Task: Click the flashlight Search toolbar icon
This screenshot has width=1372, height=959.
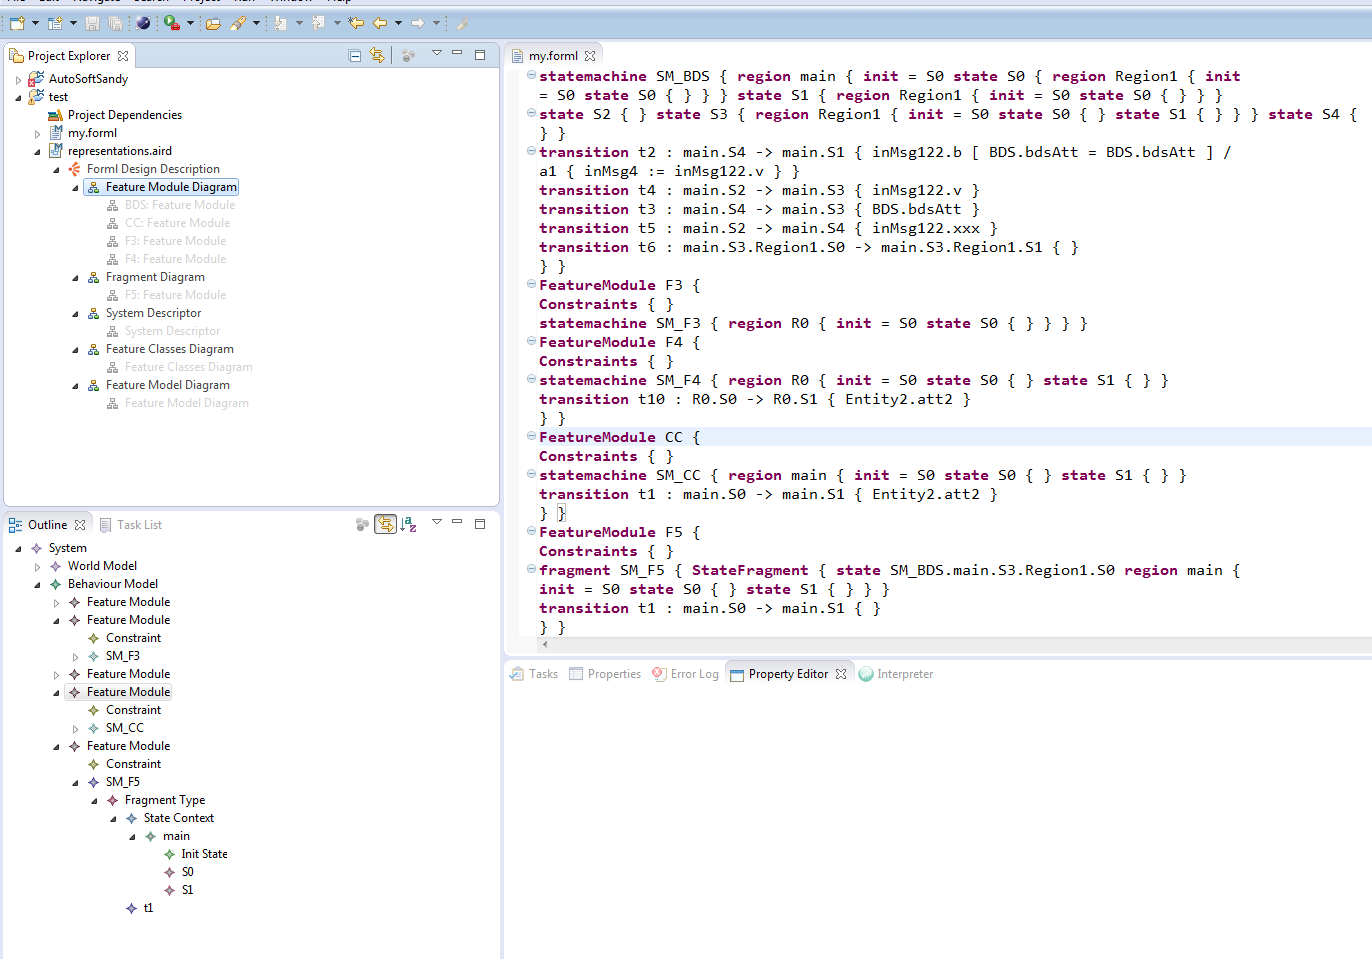Action: [x=238, y=23]
